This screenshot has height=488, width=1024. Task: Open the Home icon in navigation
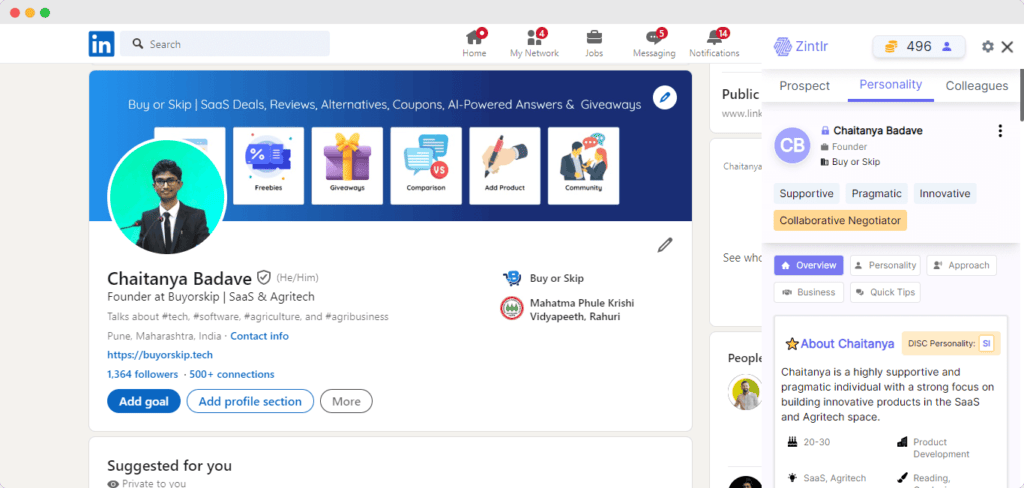click(474, 38)
